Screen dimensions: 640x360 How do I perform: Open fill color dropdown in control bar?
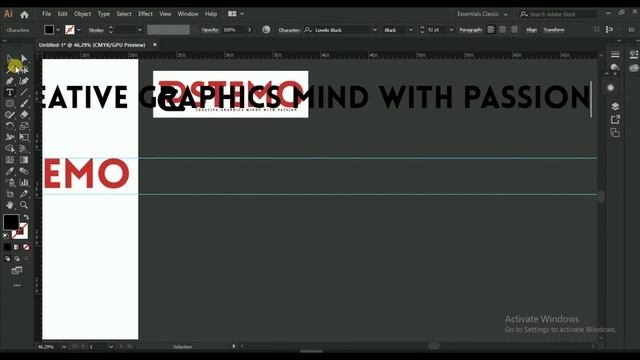[x=58, y=30]
